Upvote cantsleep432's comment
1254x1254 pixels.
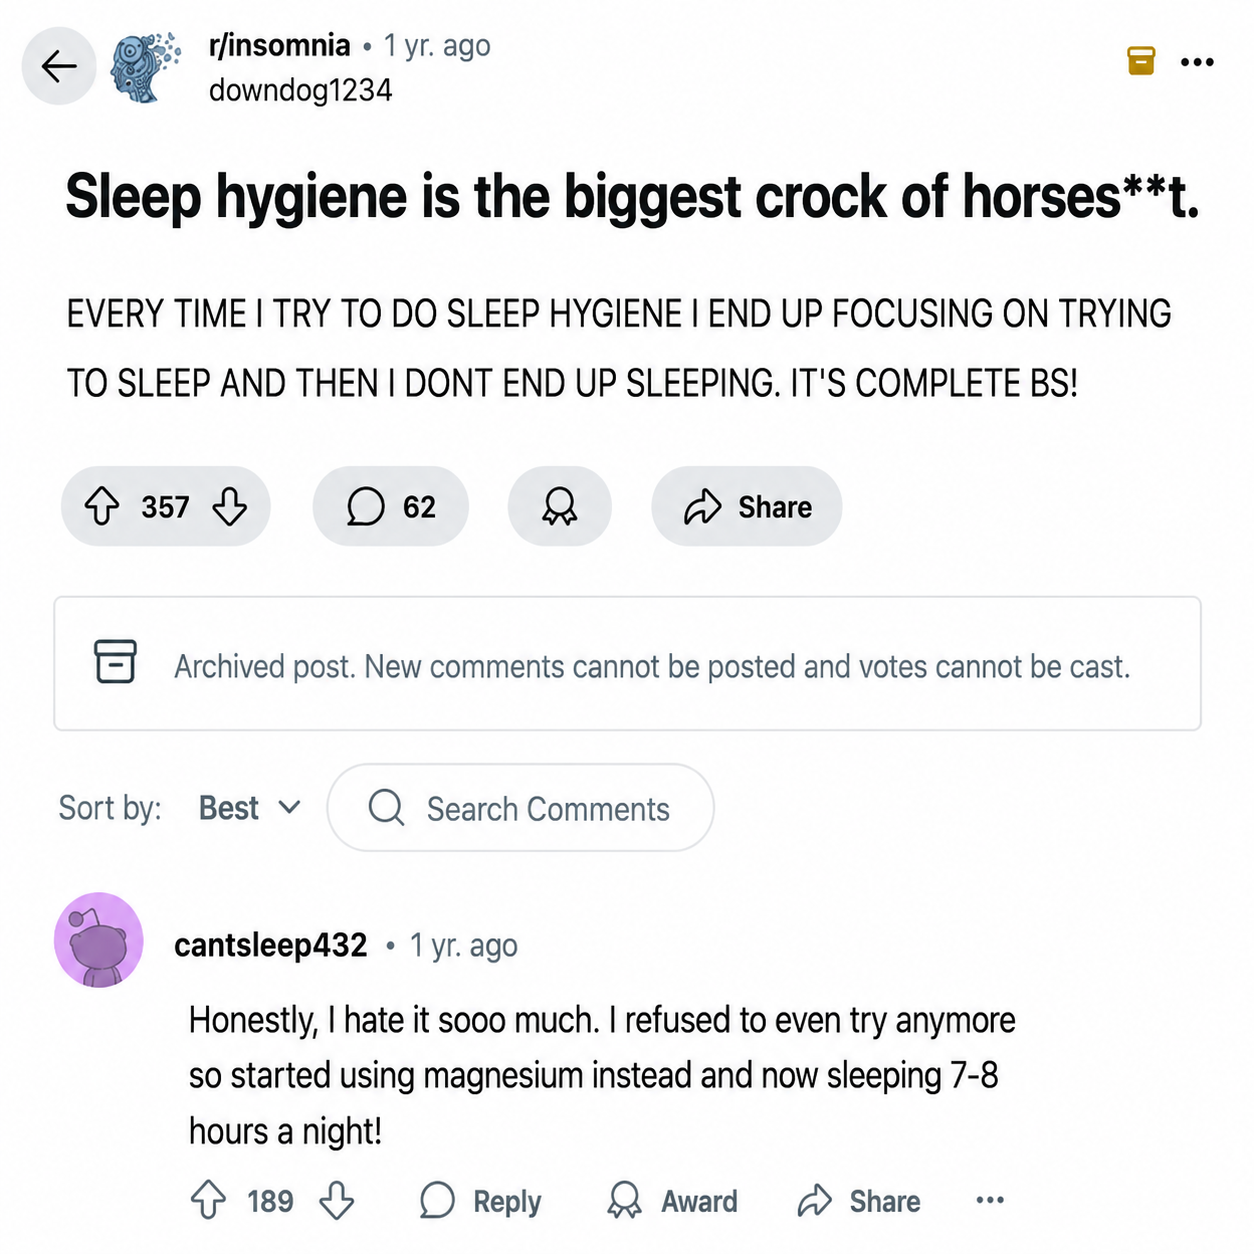[x=208, y=1200]
